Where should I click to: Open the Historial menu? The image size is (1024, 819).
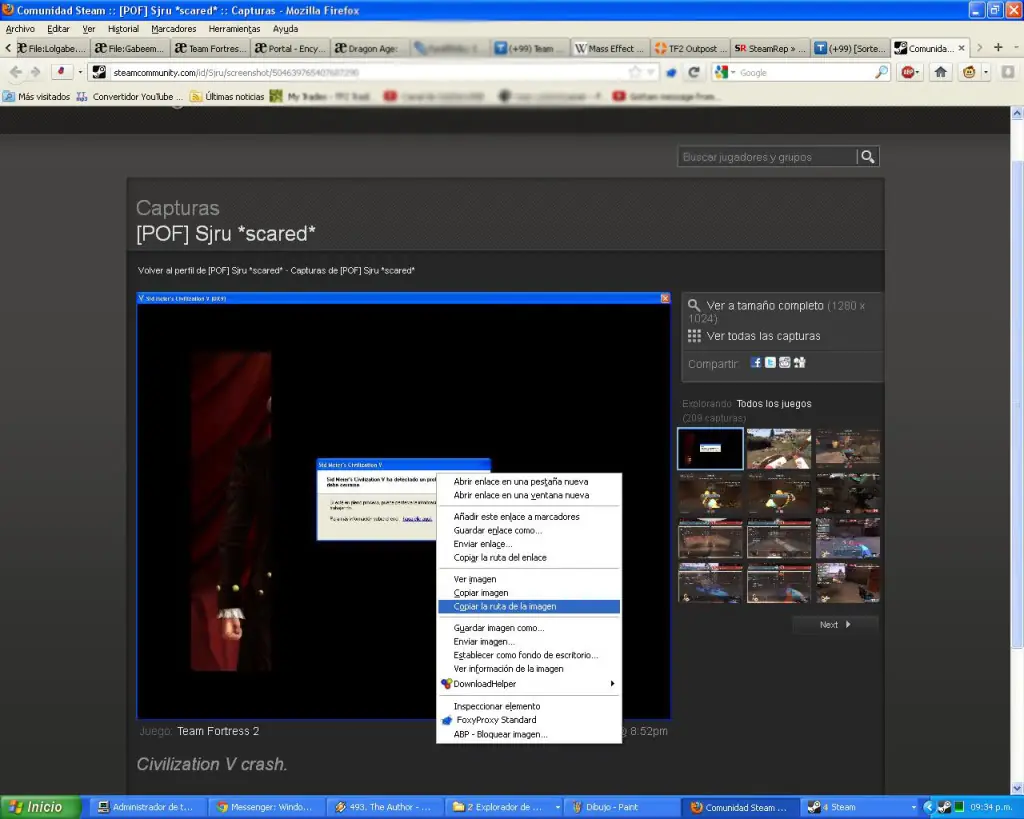tap(123, 29)
